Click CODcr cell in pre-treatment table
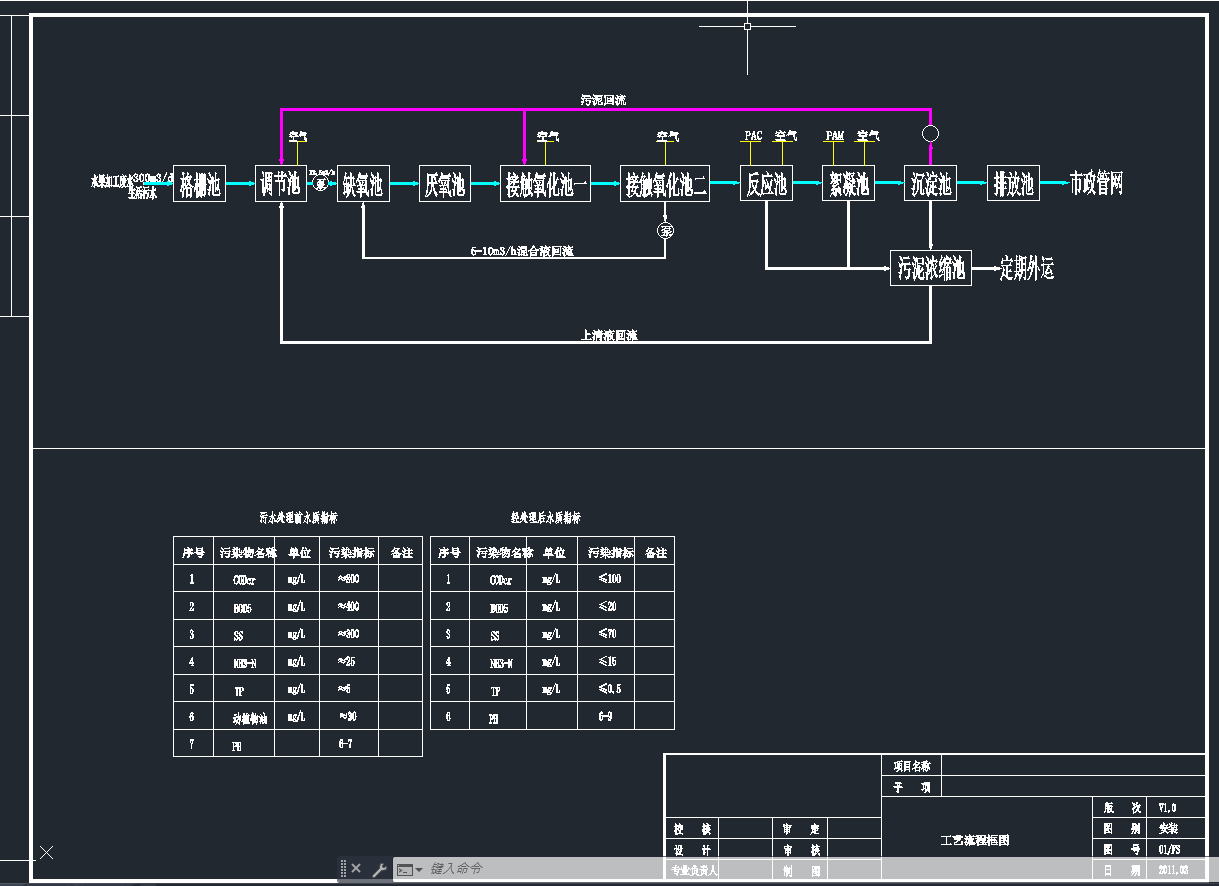1219x886 pixels. tap(244, 579)
